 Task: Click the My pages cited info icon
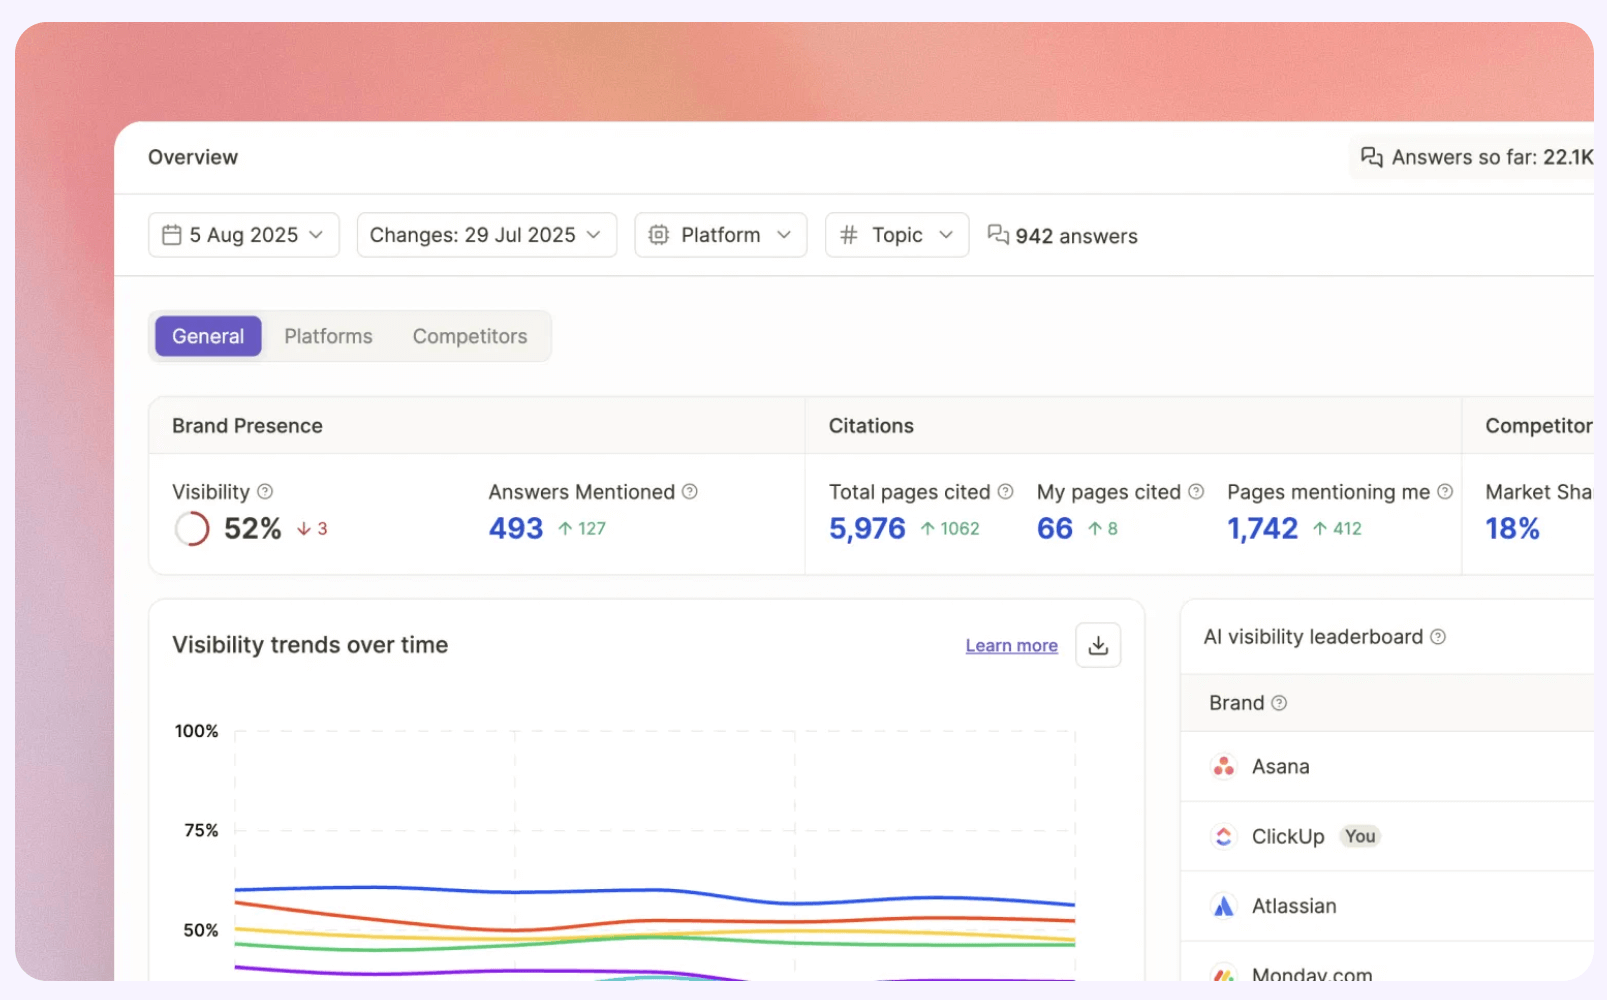tap(1196, 492)
